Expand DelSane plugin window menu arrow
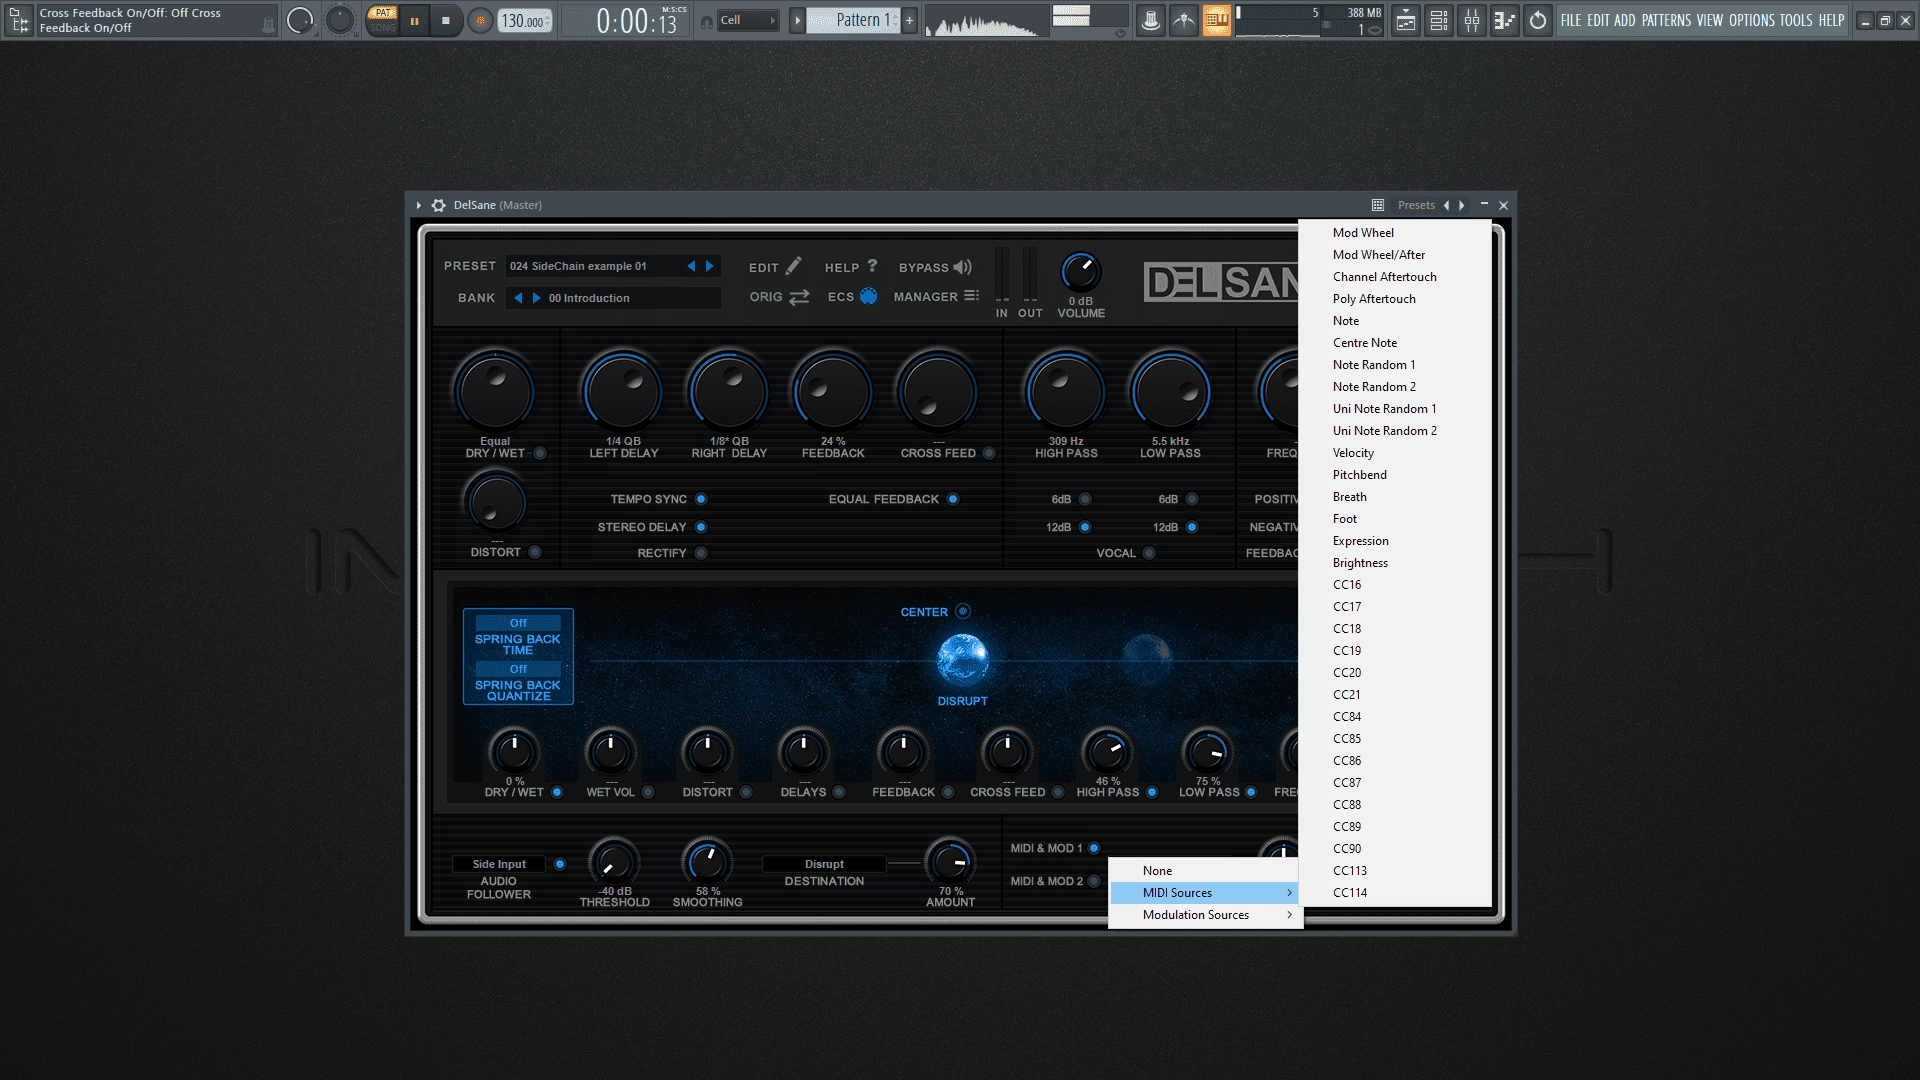This screenshot has height=1080, width=1920. (419, 205)
